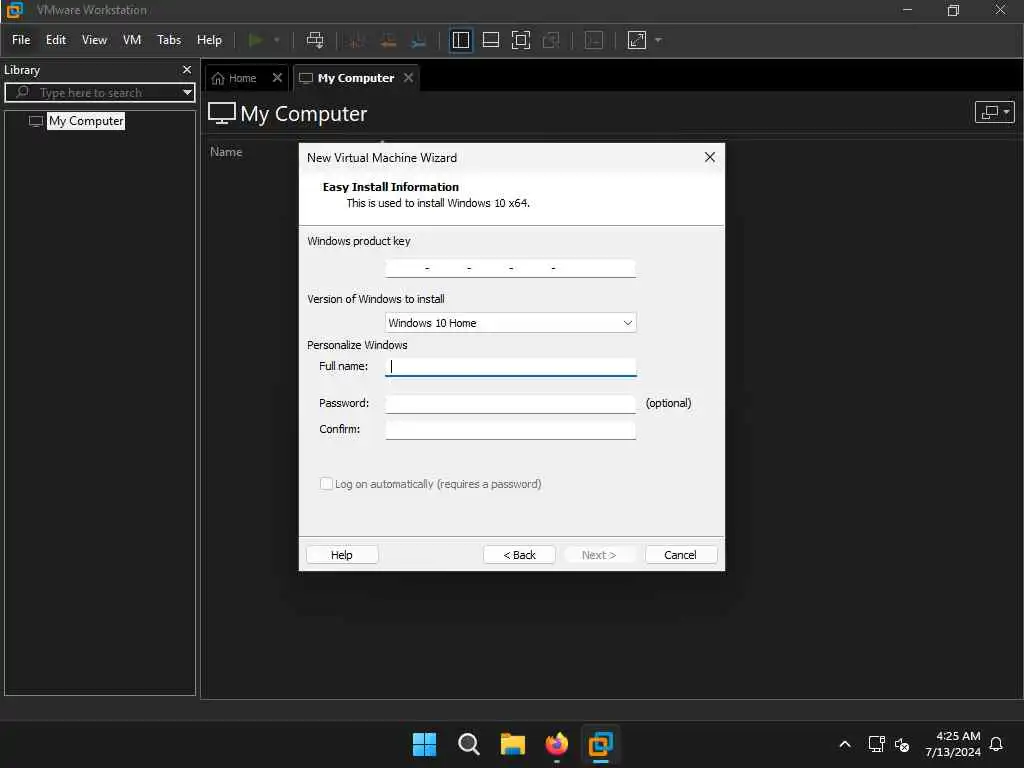Toggle the Show Library sidebar icon

pyautogui.click(x=460, y=40)
